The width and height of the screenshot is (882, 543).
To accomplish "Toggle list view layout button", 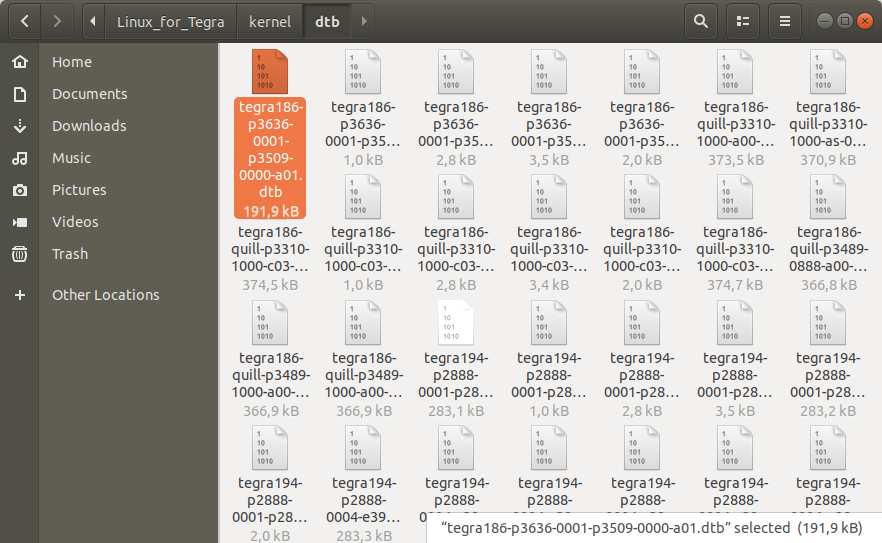I will (742, 21).
